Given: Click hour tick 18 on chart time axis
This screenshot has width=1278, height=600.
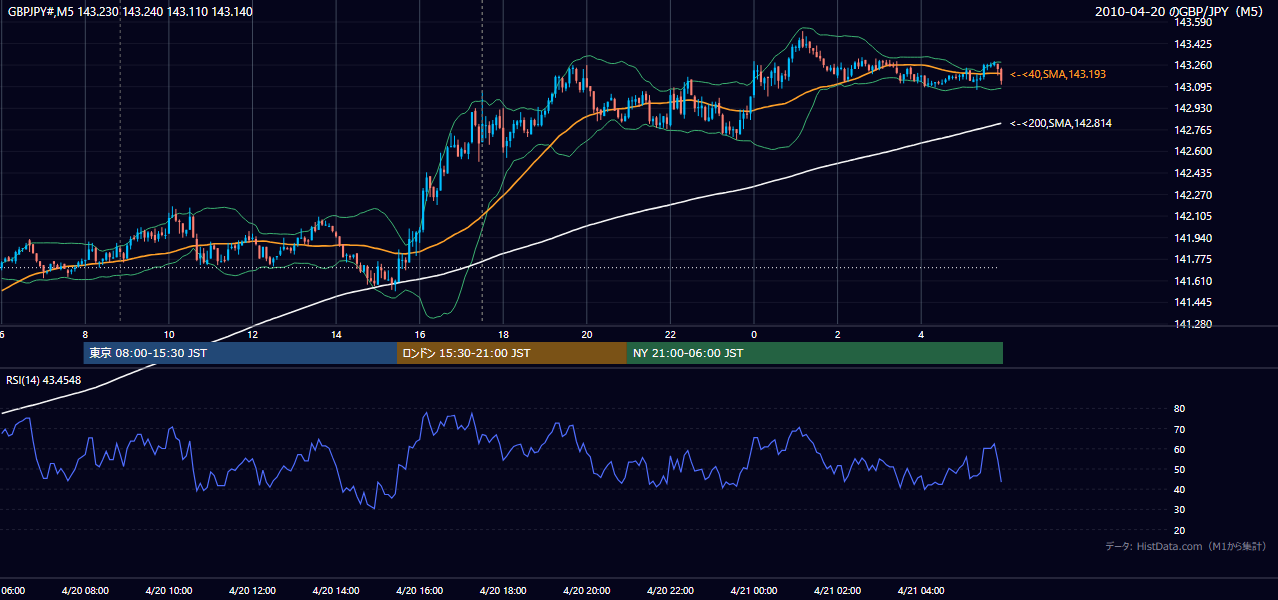Looking at the screenshot, I should [503, 334].
